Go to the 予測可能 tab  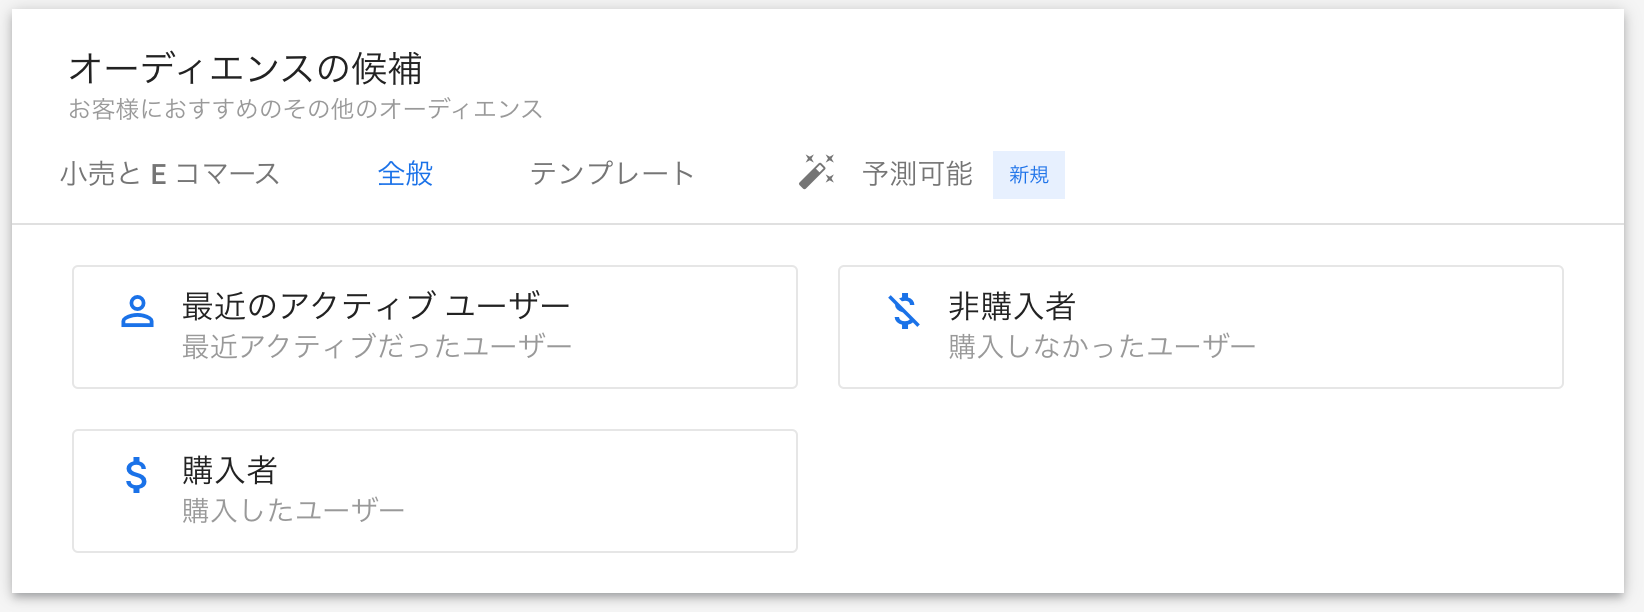[917, 174]
